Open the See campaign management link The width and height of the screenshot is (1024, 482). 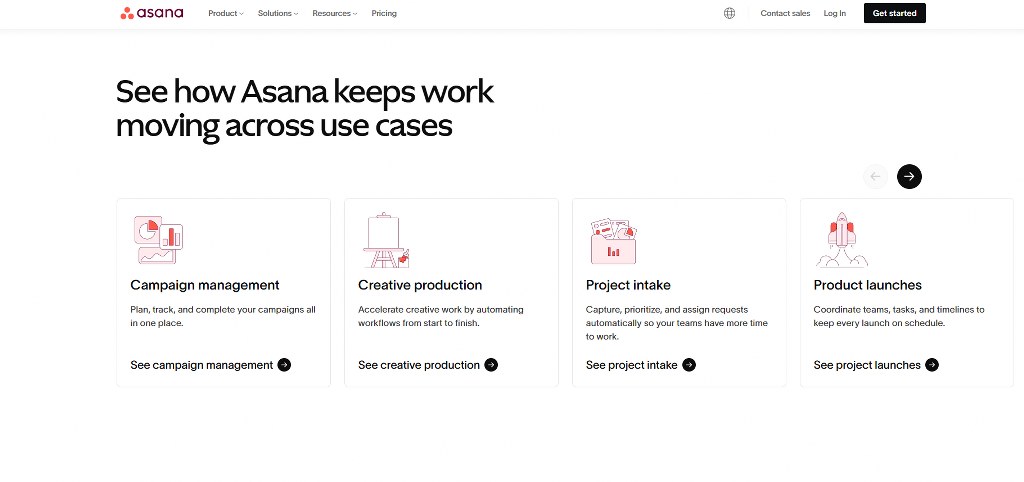coord(210,365)
